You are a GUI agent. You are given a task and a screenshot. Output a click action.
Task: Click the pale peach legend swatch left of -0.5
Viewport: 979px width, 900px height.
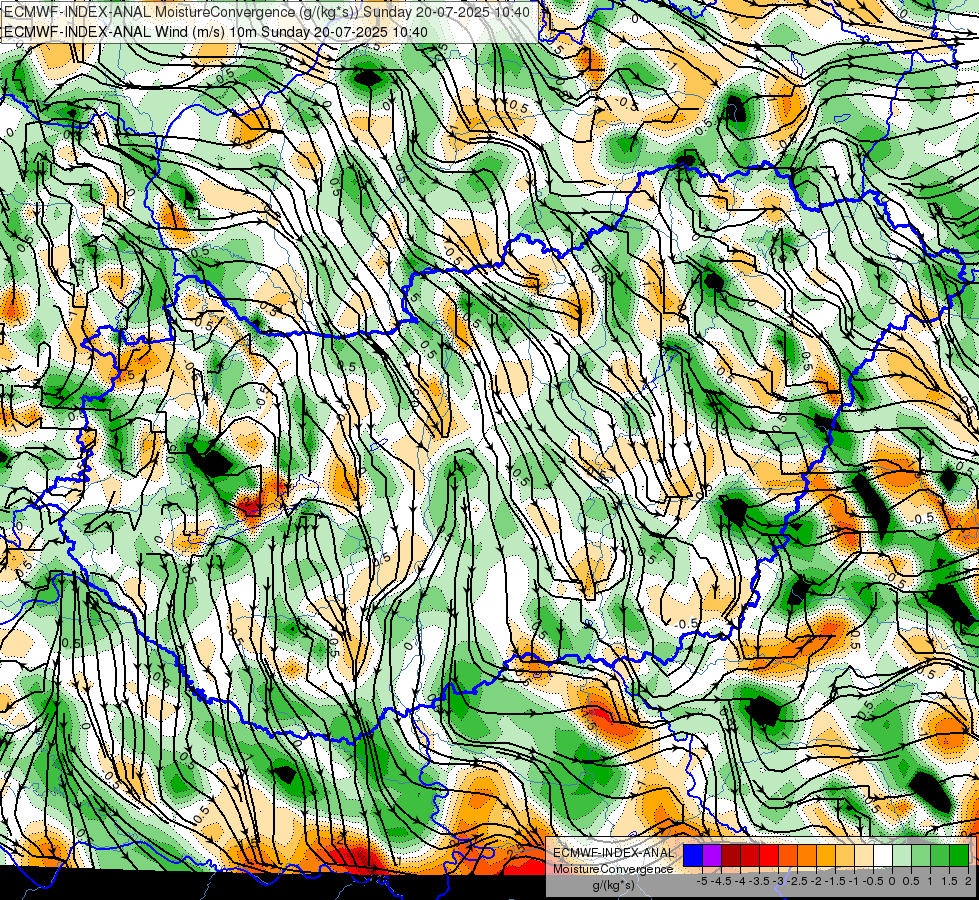(x=864, y=855)
